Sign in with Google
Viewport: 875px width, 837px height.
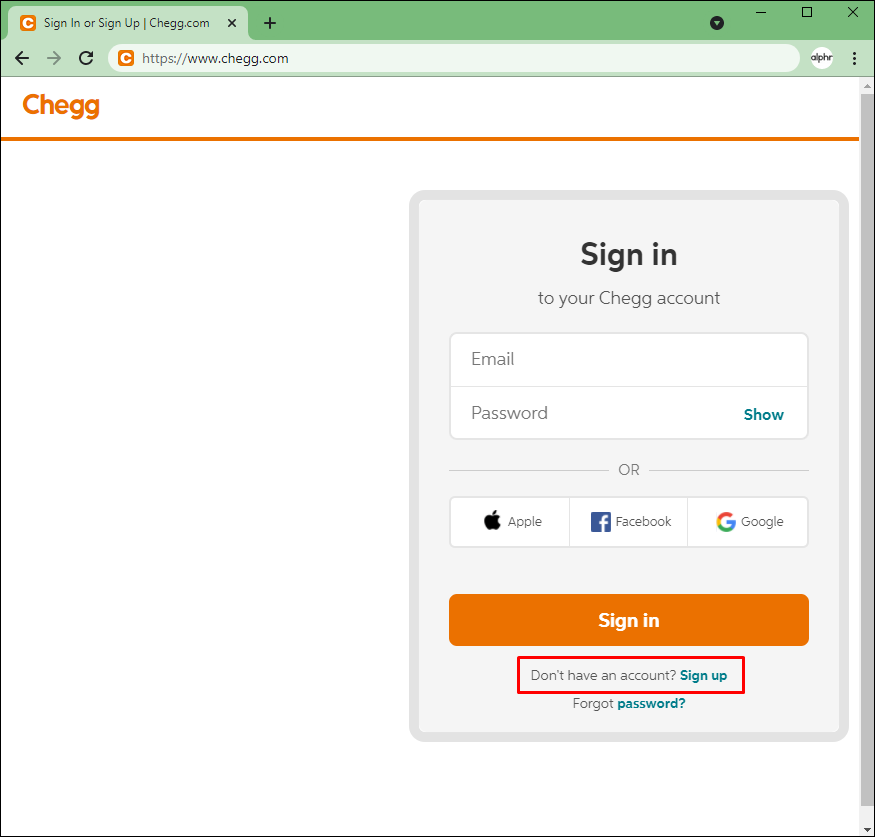tap(748, 522)
